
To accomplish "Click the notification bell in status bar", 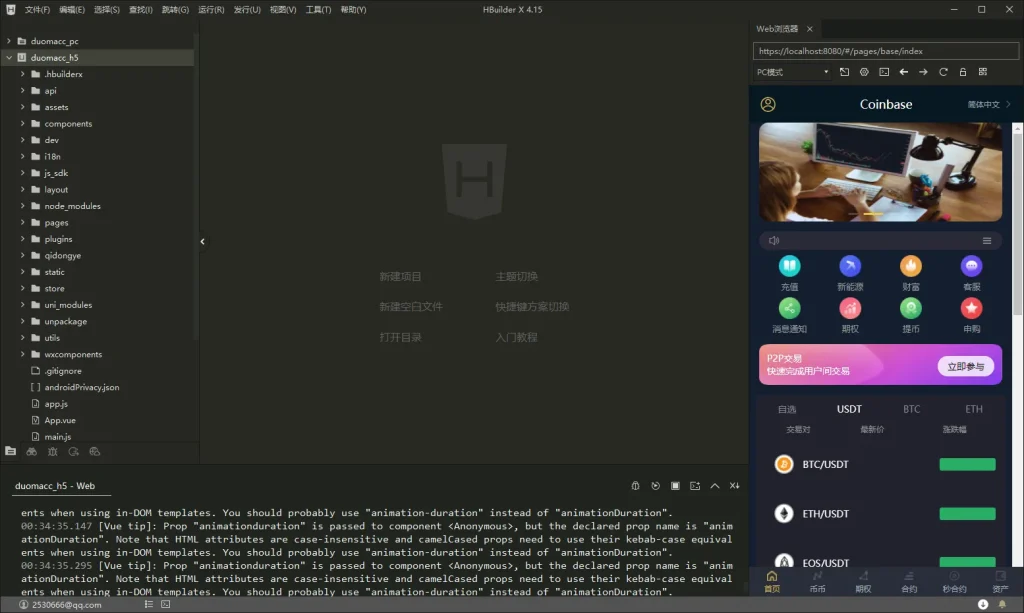I will [x=1002, y=604].
